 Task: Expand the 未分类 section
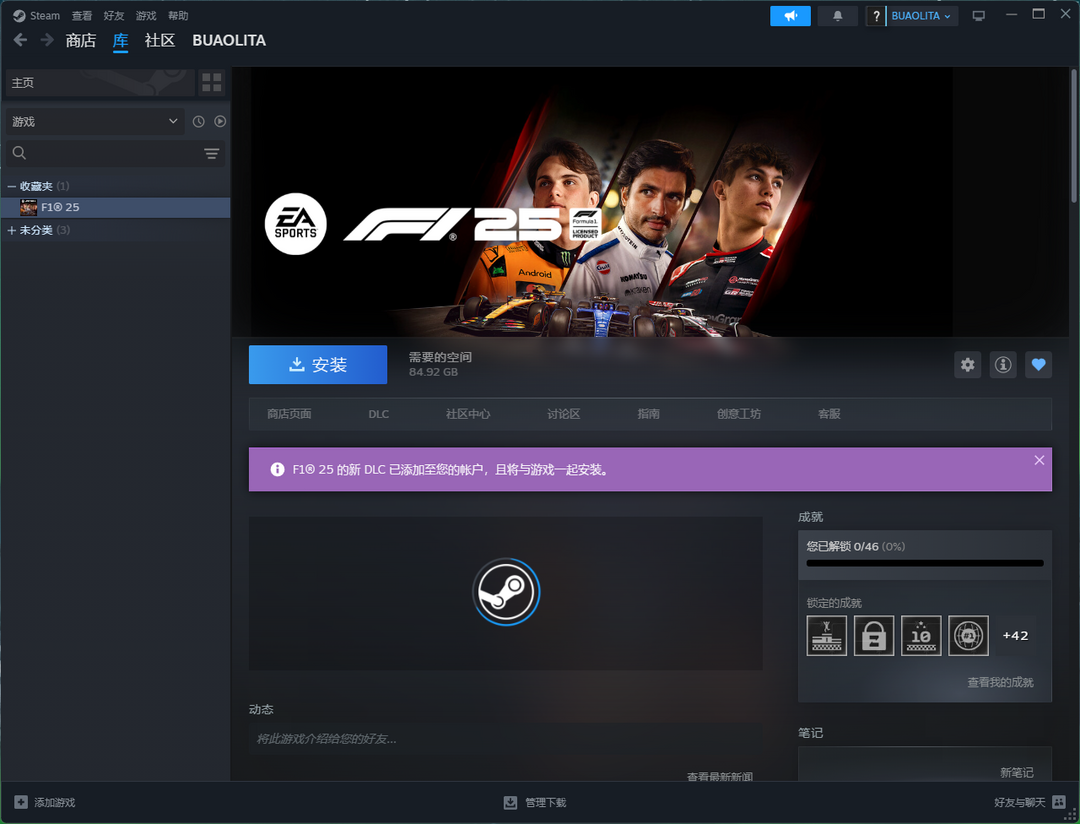click(12, 230)
